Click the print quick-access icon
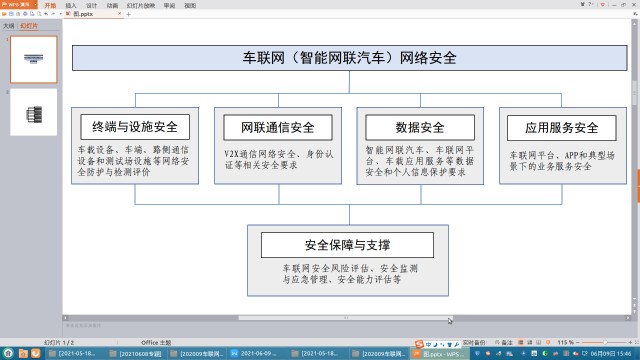 (25, 14)
